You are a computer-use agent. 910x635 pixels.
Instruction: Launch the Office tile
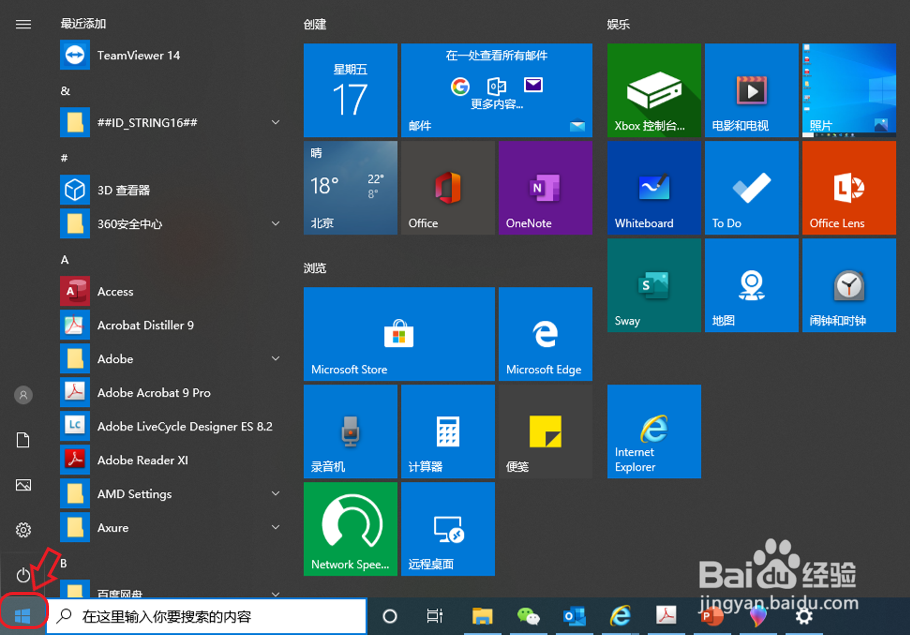pos(447,187)
